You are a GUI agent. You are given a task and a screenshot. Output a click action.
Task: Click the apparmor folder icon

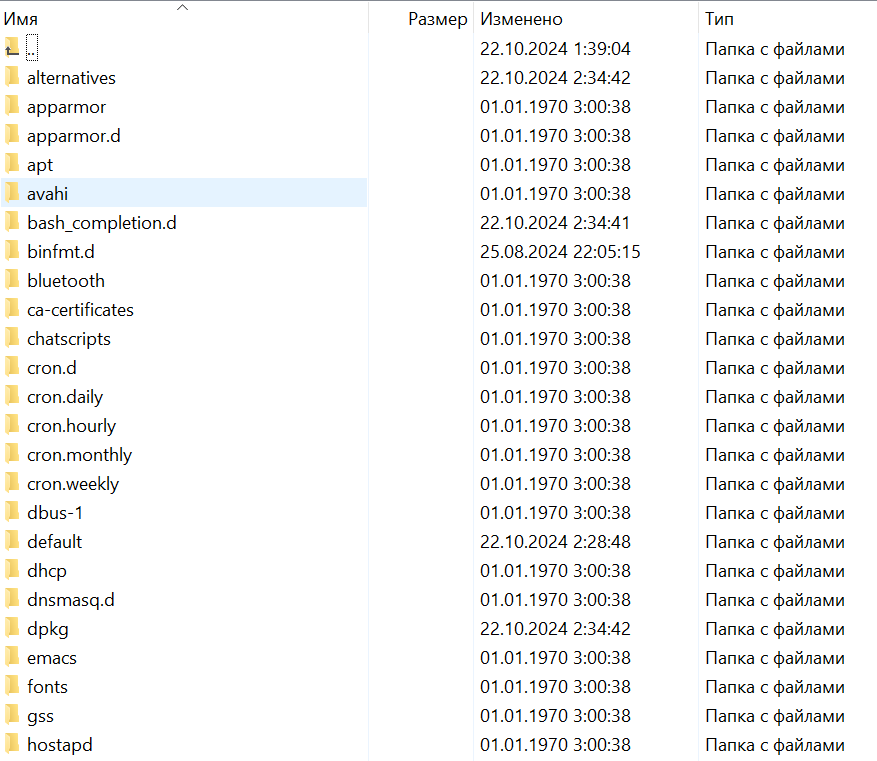pos(12,106)
